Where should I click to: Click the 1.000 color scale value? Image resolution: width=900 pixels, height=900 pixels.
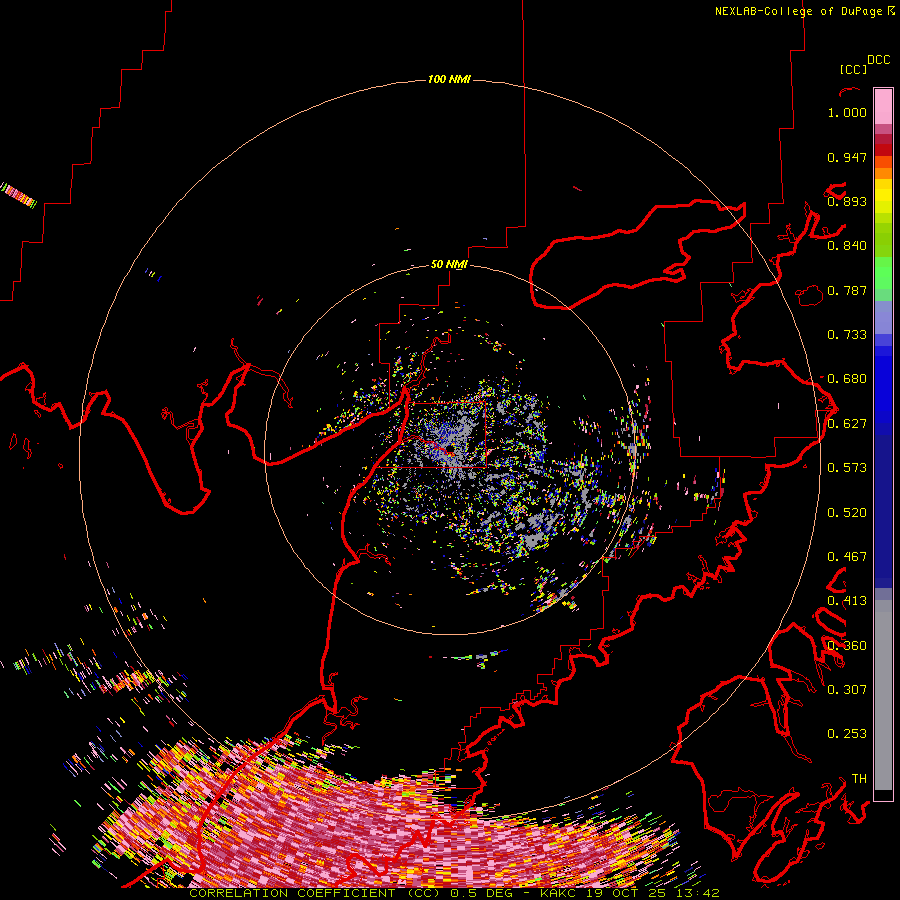point(847,112)
